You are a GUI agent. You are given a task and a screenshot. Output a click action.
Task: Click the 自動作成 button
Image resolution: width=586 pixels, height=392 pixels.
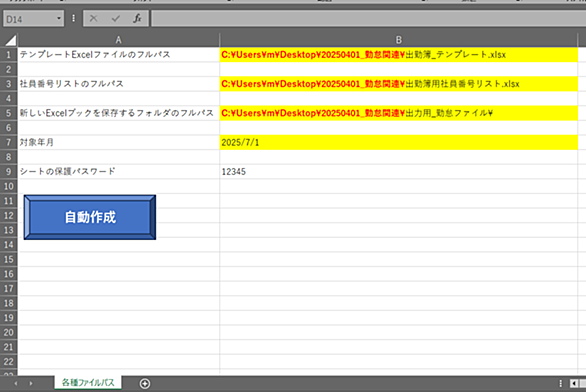(x=90, y=217)
